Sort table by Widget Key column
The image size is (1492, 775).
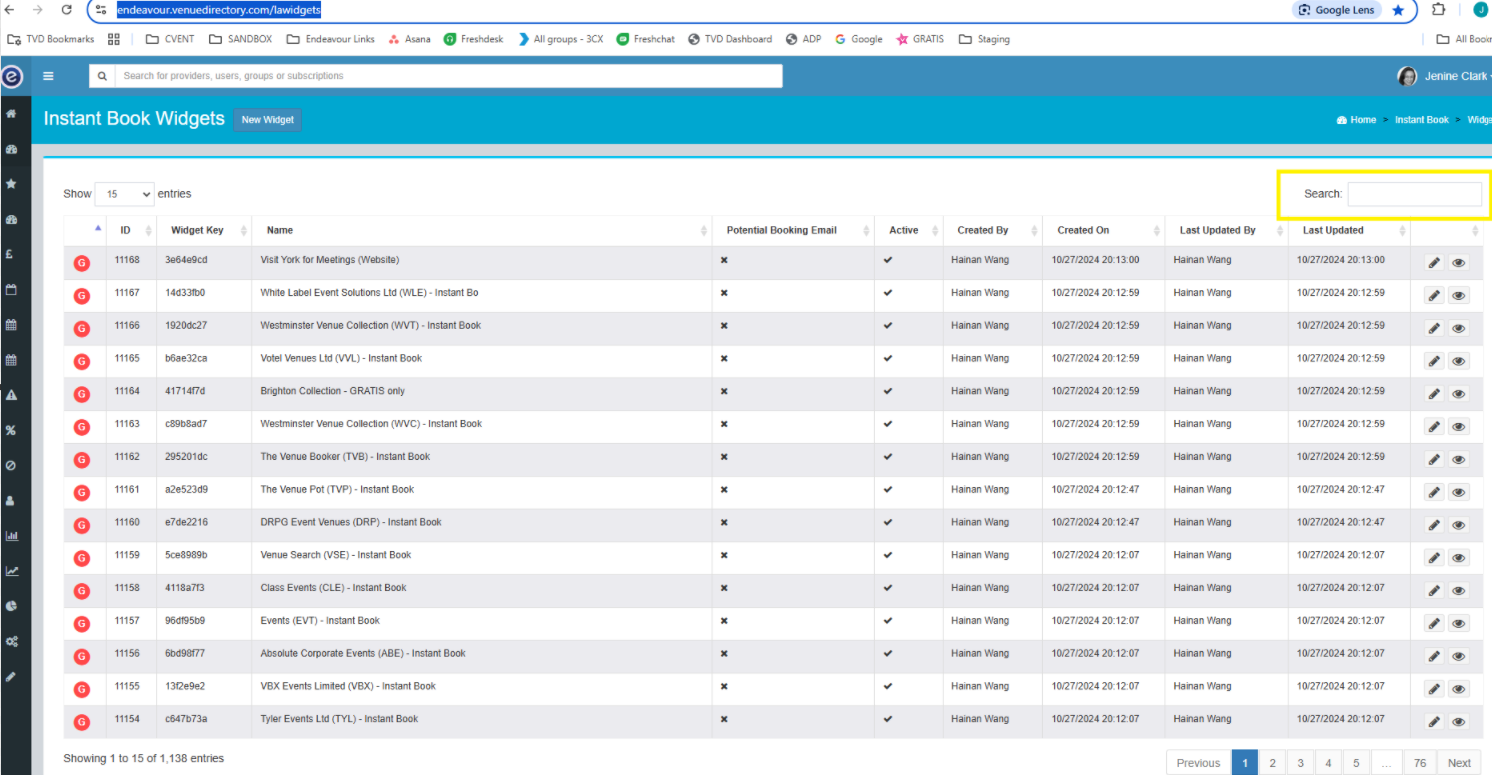204,230
